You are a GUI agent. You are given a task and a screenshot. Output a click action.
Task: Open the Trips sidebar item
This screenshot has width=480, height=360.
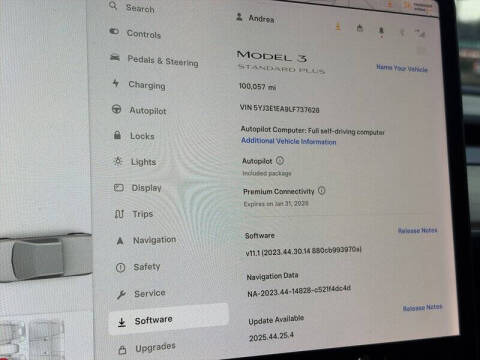(134, 214)
